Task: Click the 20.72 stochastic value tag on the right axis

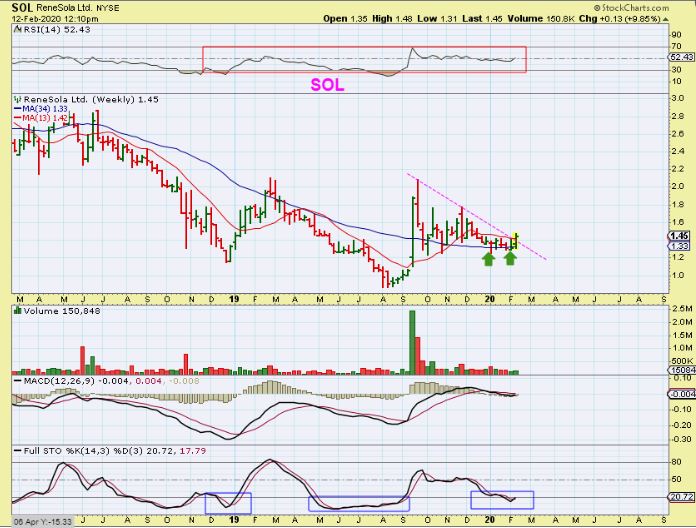Action: point(681,497)
